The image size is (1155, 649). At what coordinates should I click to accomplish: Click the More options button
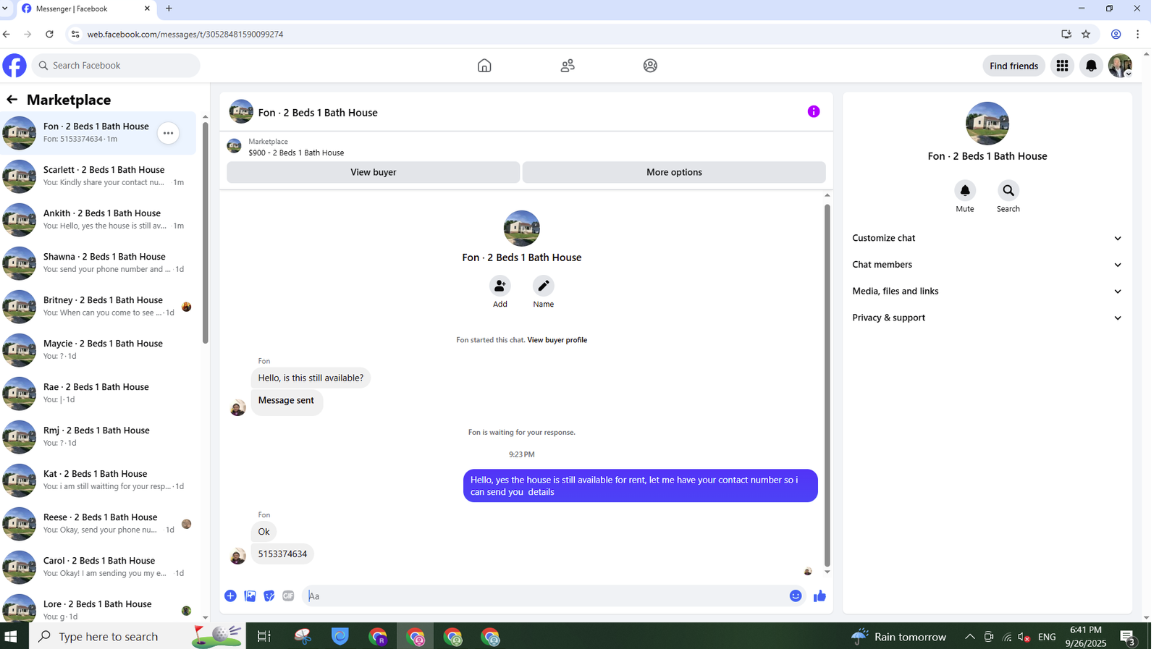tap(674, 172)
